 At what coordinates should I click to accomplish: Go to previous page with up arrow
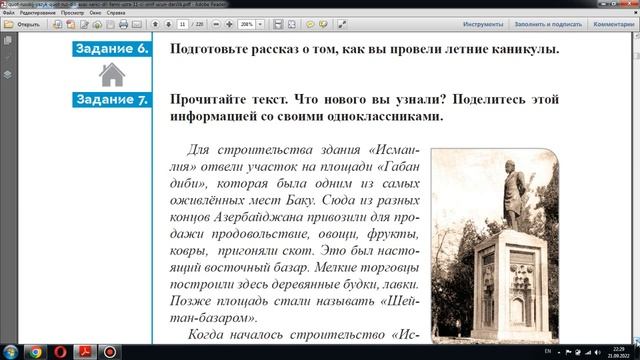155,24
